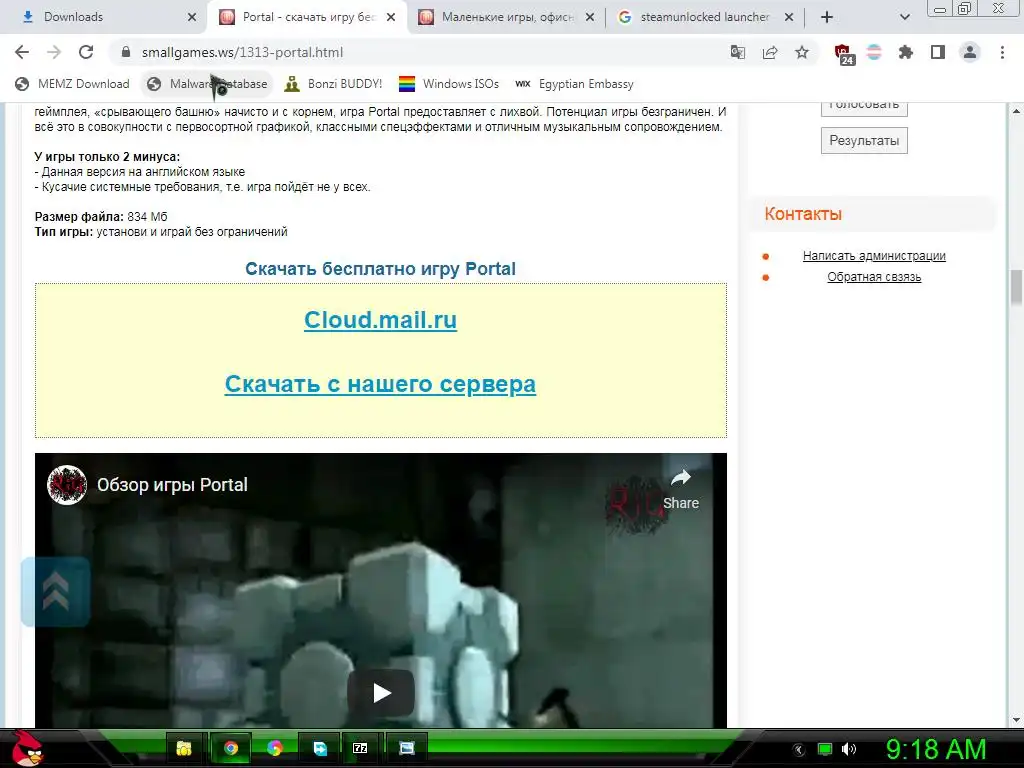Open Chrome three-dot menu
Viewport: 1024px width, 768px height.
point(1002,52)
